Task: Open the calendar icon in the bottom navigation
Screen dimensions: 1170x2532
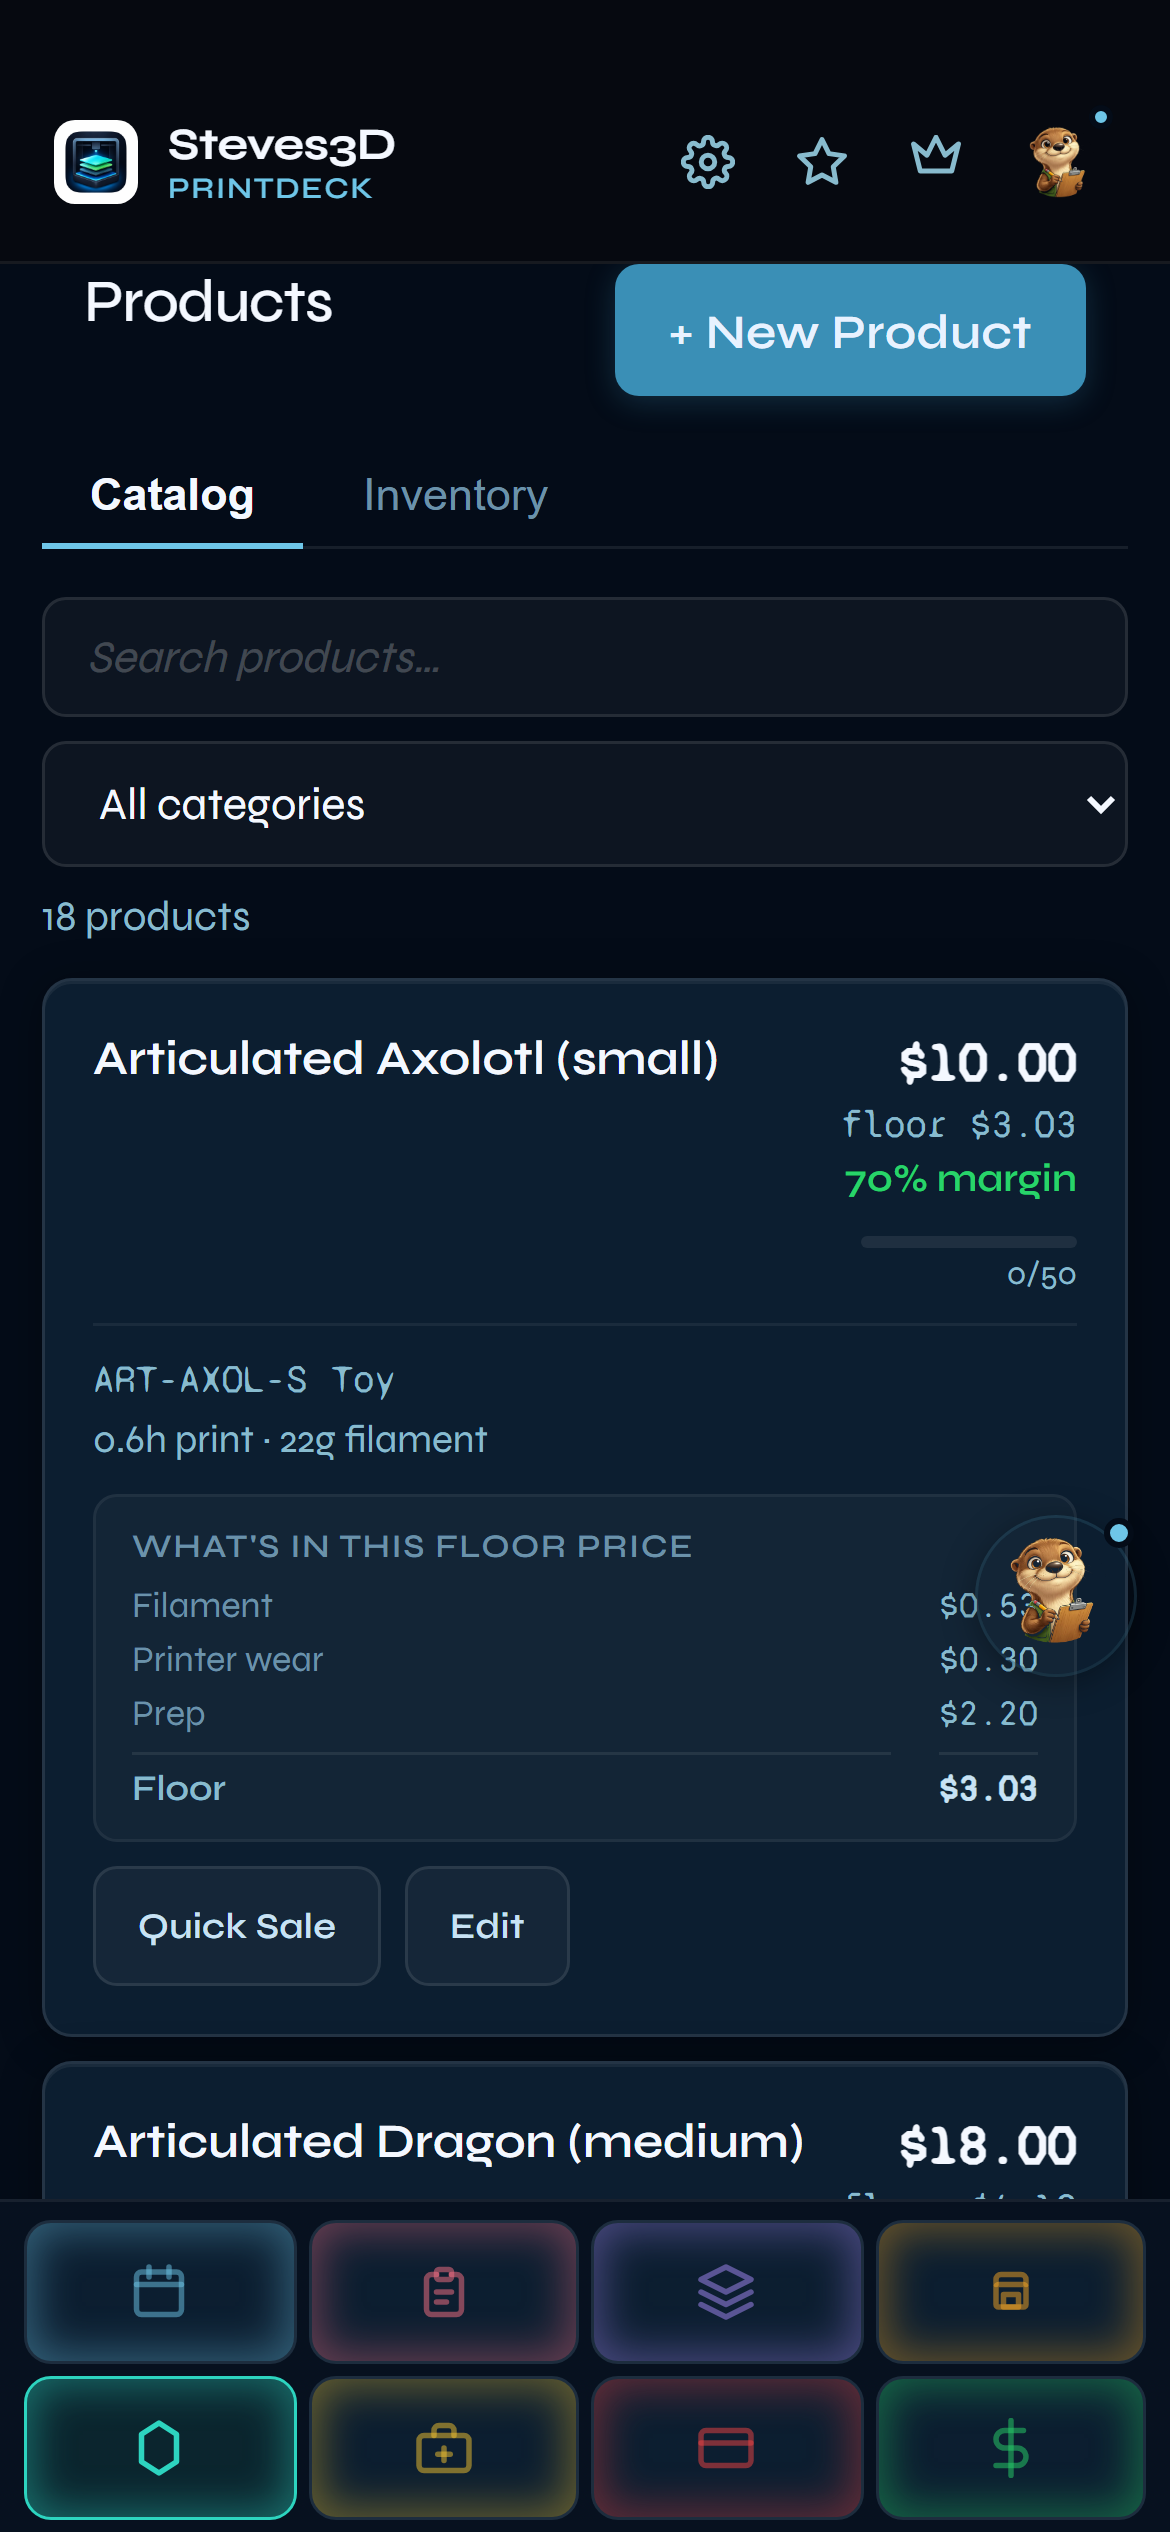Action: [160, 2292]
